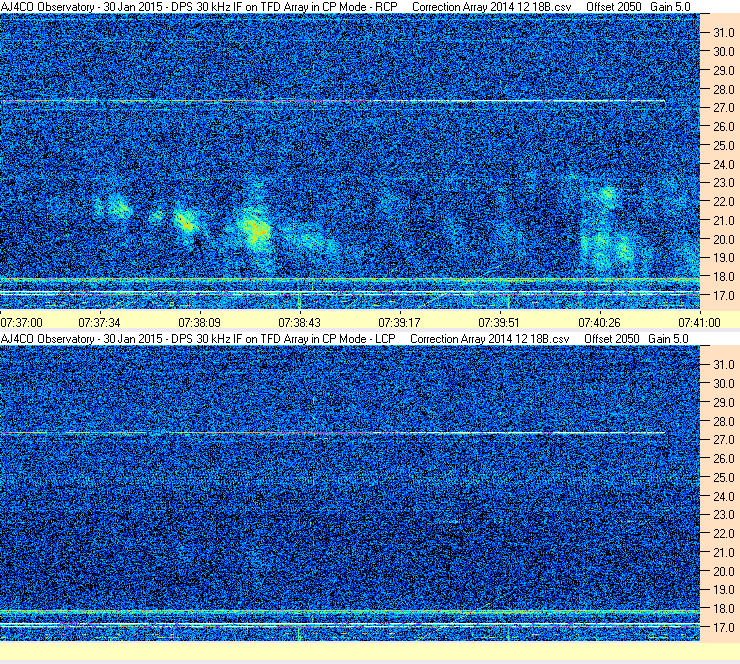This screenshot has width=740, height=664.
Task: Click the 07:37:00 time label
Action: click(x=22, y=323)
